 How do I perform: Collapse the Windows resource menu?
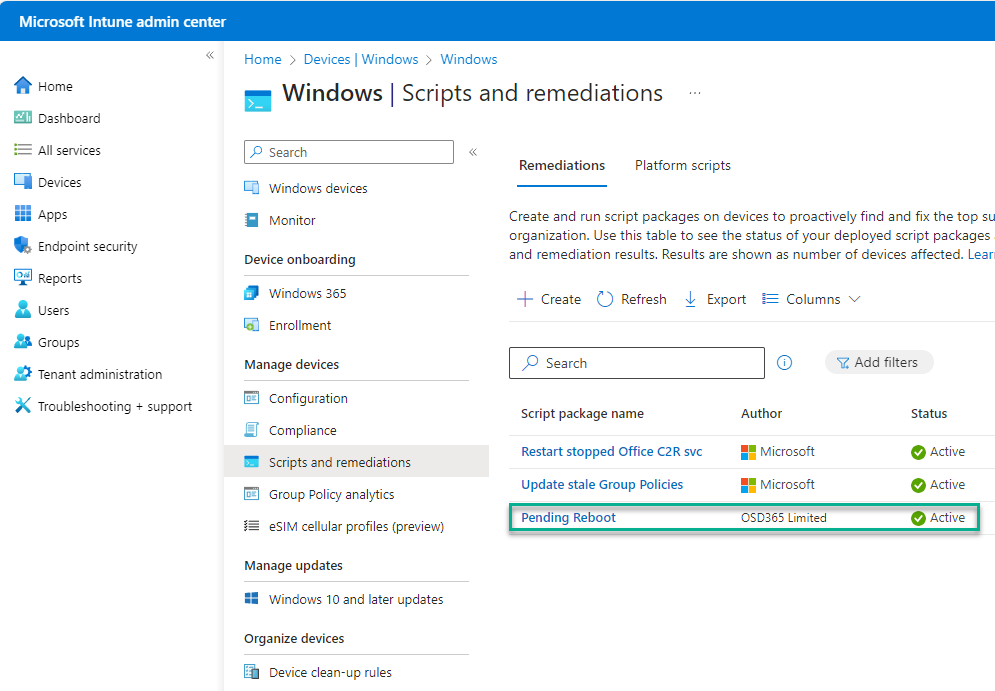473,152
